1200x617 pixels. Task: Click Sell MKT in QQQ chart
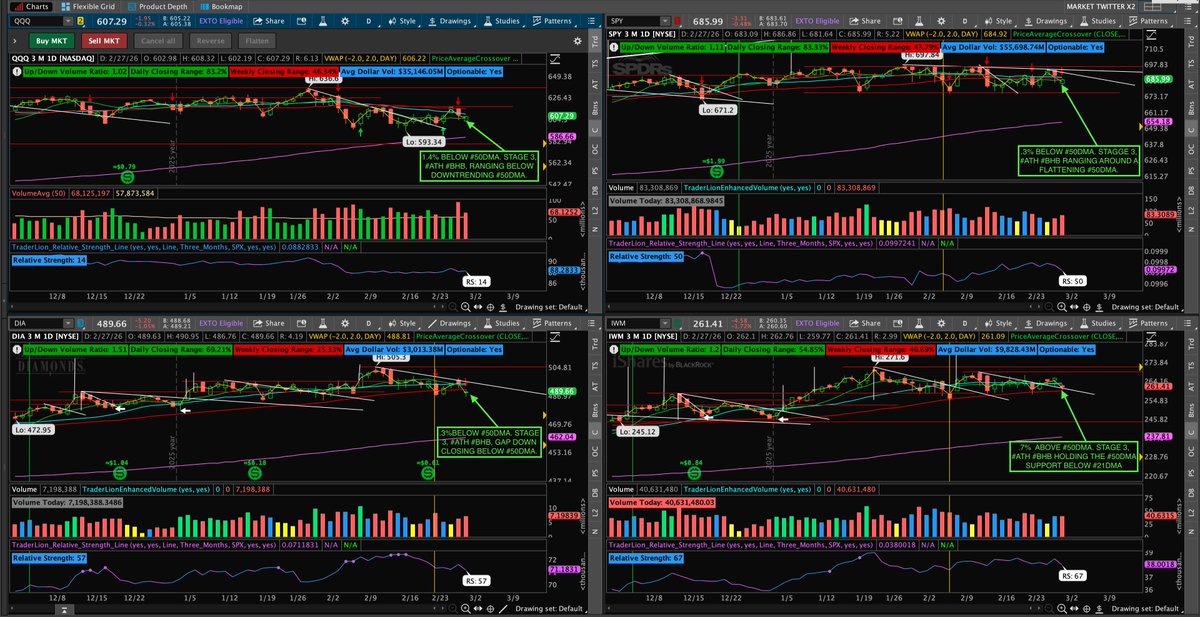point(104,41)
